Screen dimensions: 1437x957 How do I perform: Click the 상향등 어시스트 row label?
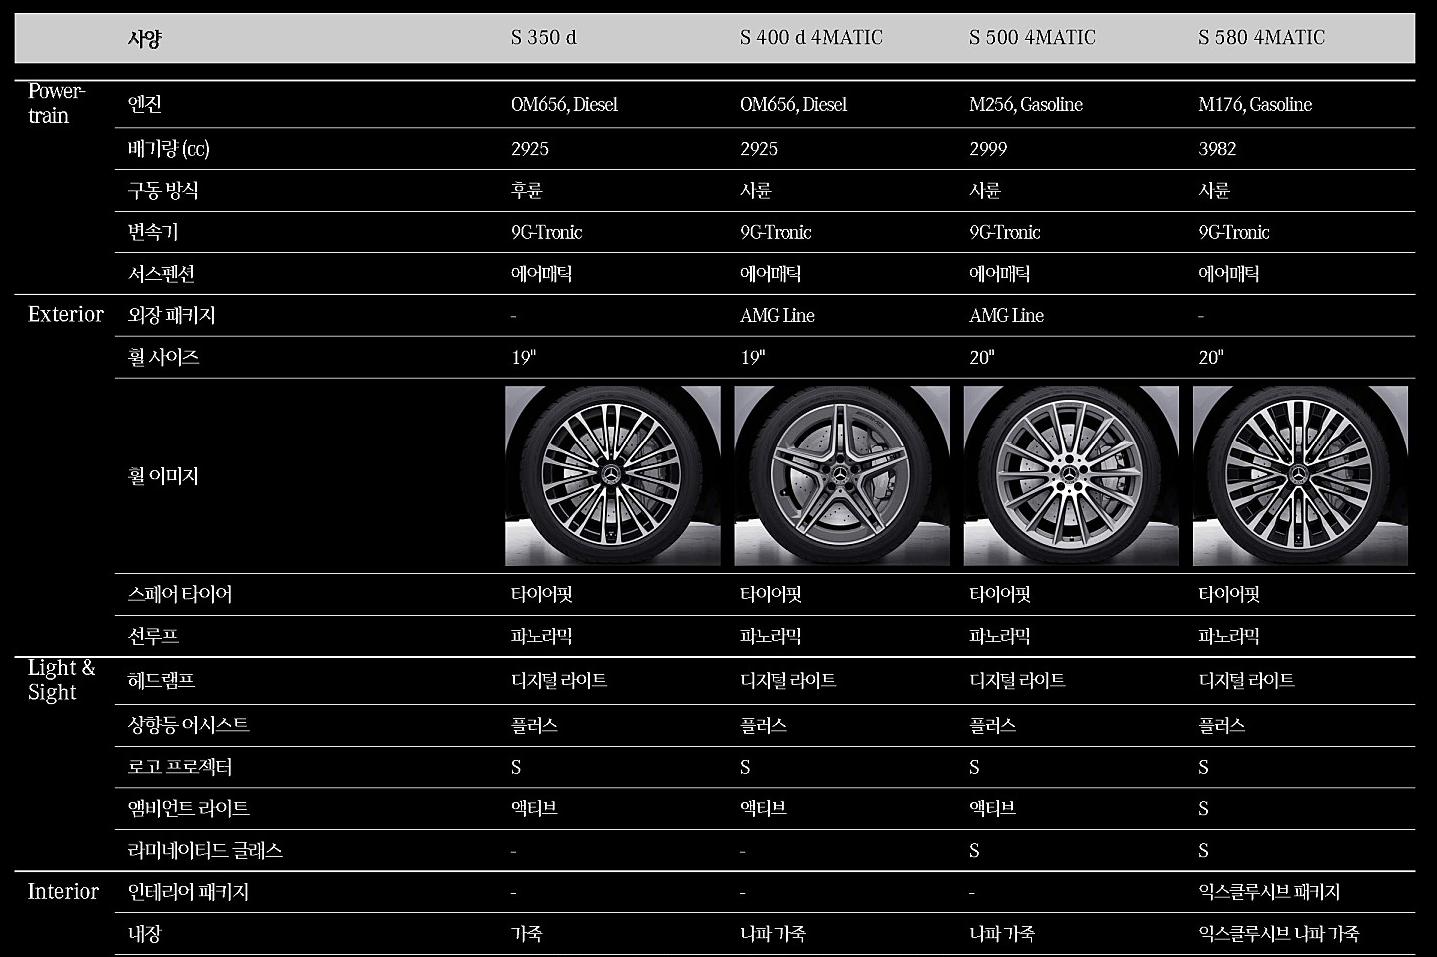pyautogui.click(x=188, y=725)
